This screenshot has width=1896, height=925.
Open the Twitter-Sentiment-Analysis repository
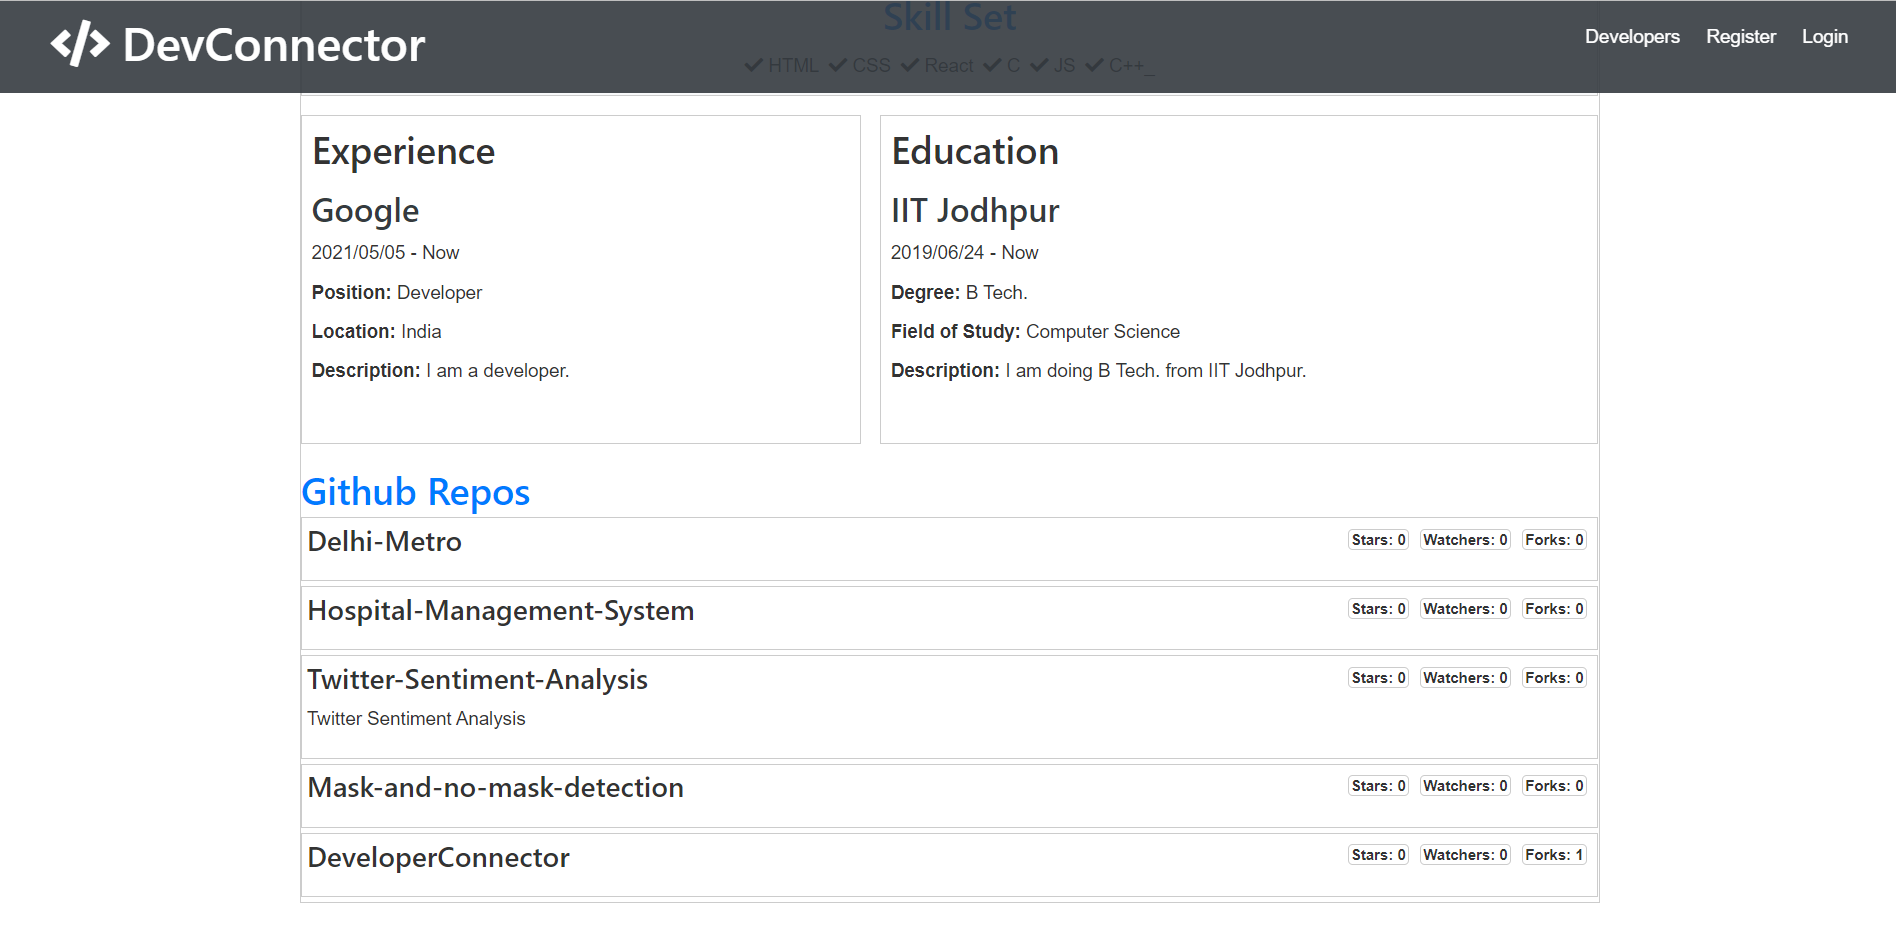[x=477, y=680]
